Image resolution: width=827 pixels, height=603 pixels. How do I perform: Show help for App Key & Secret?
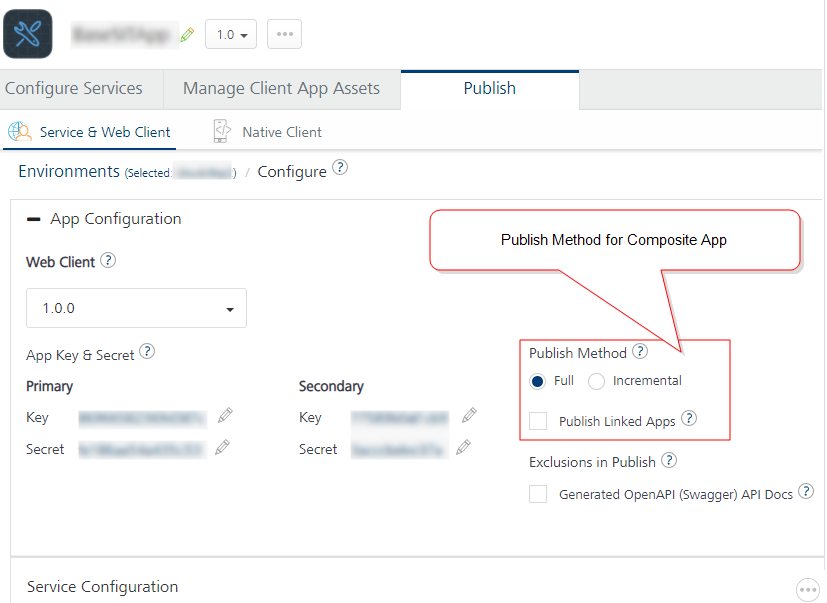click(x=147, y=351)
